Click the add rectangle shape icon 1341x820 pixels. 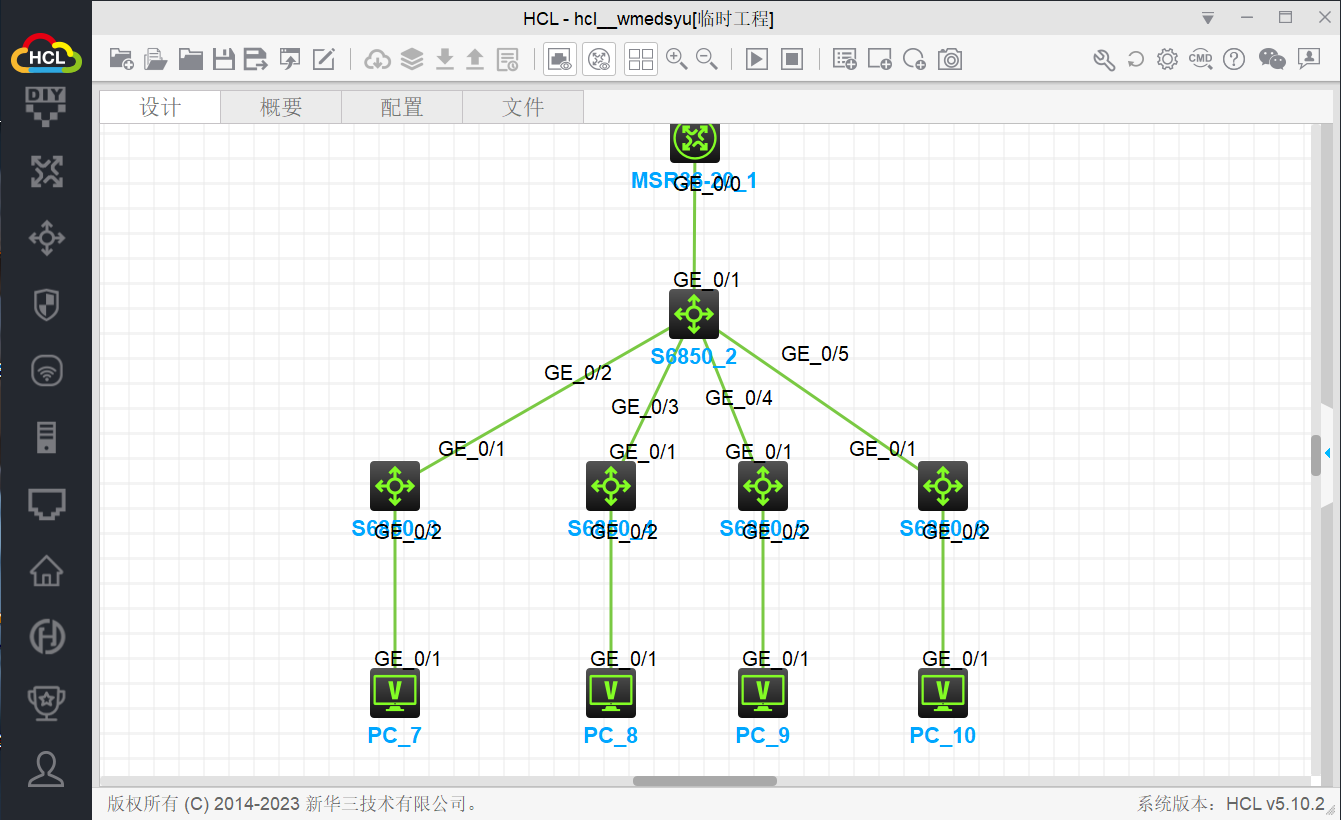tap(880, 59)
